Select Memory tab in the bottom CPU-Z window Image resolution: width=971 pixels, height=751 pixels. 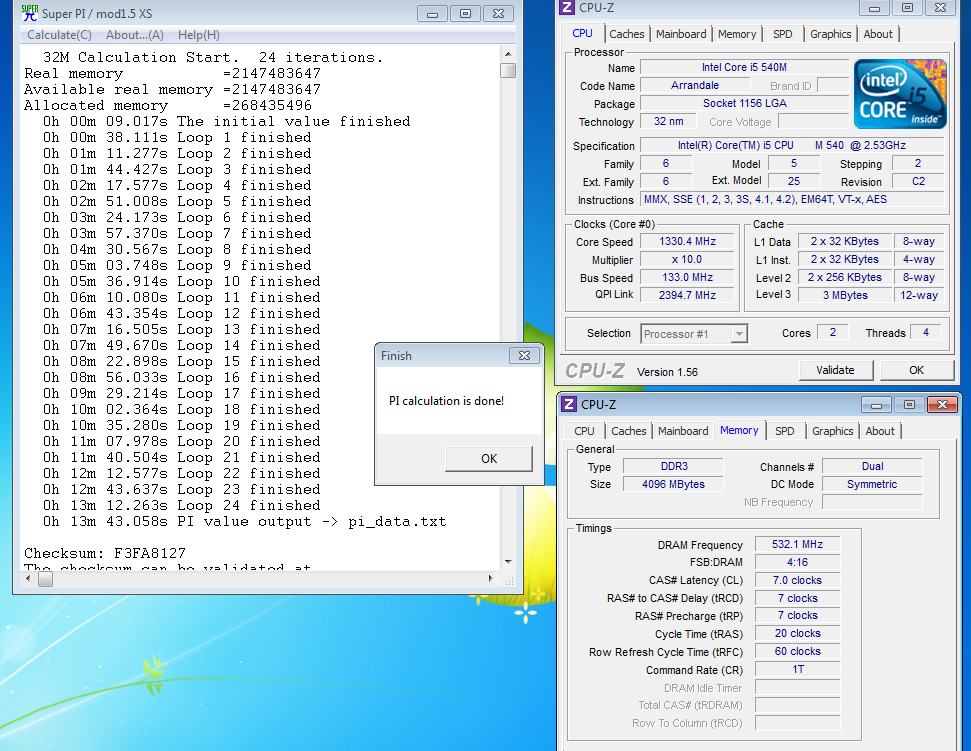tap(739, 430)
